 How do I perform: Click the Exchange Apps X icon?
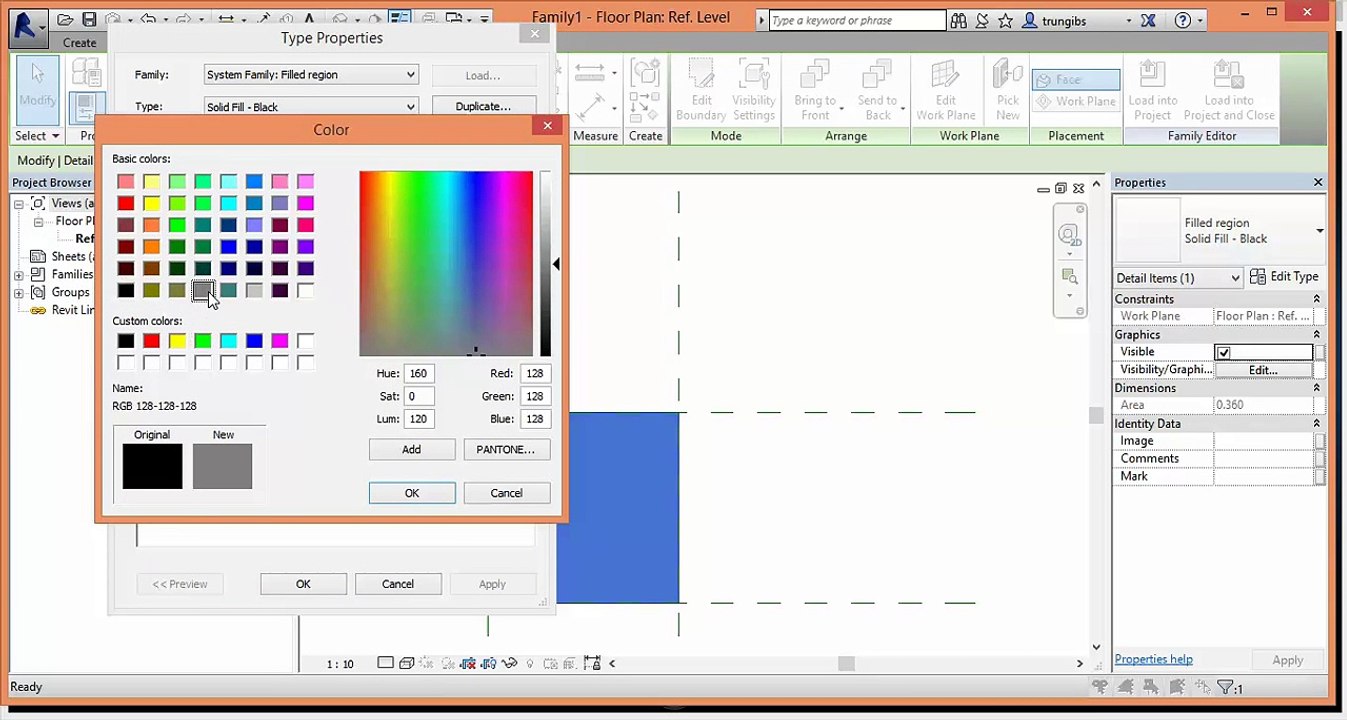pos(1148,20)
